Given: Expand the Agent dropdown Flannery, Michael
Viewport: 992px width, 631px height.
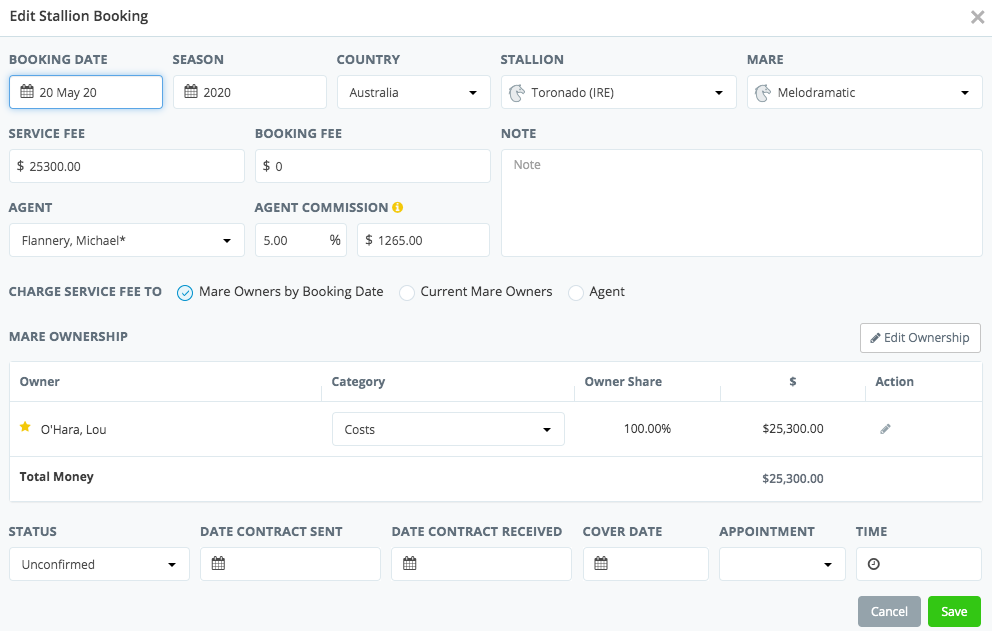Looking at the screenshot, I should tap(126, 240).
